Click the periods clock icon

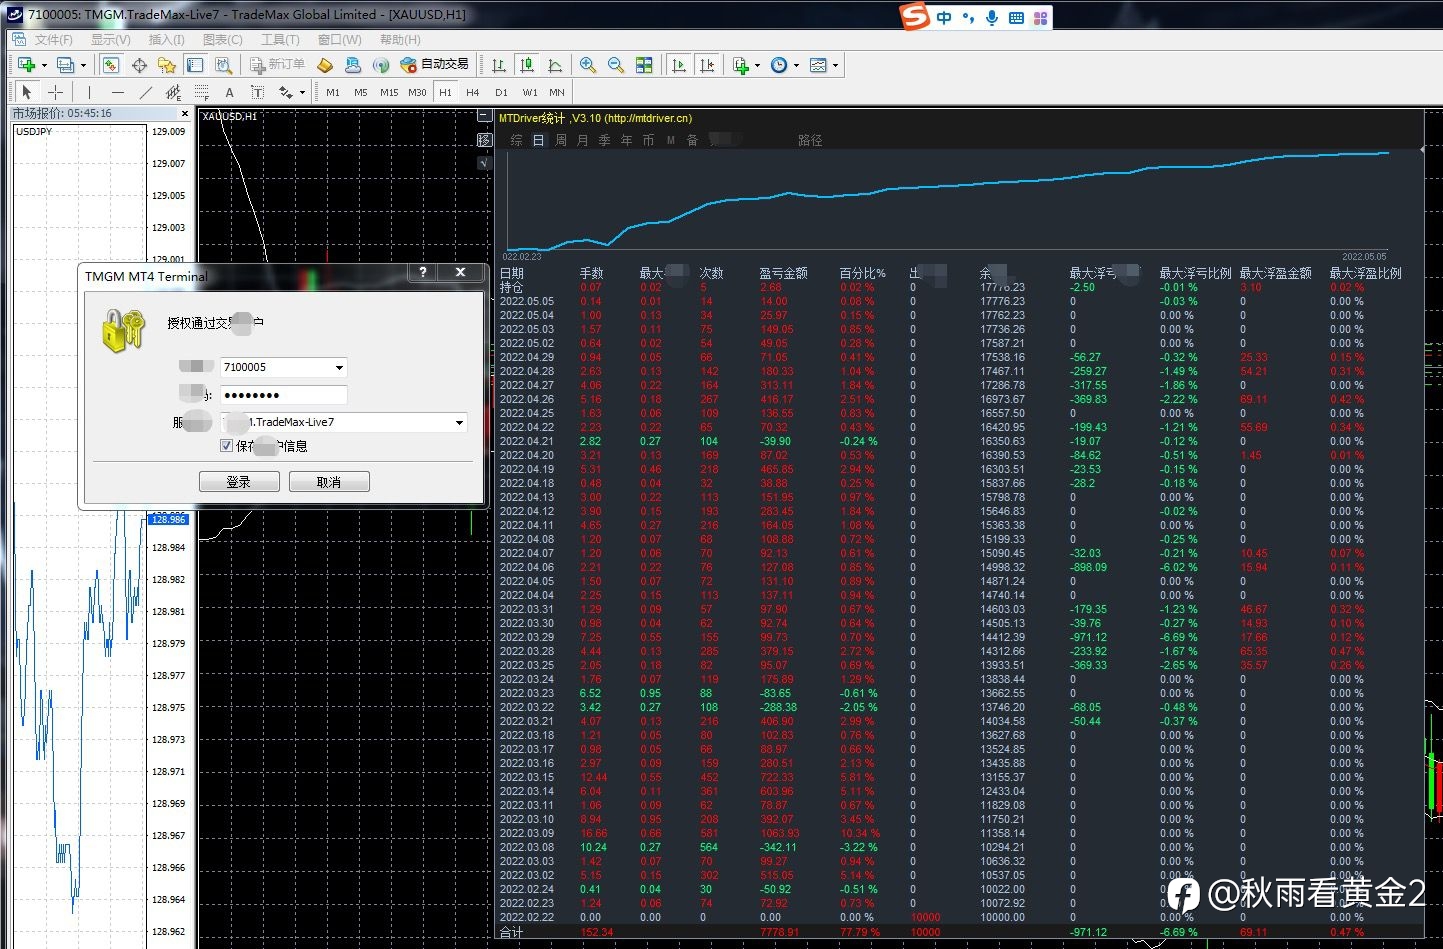[x=779, y=65]
